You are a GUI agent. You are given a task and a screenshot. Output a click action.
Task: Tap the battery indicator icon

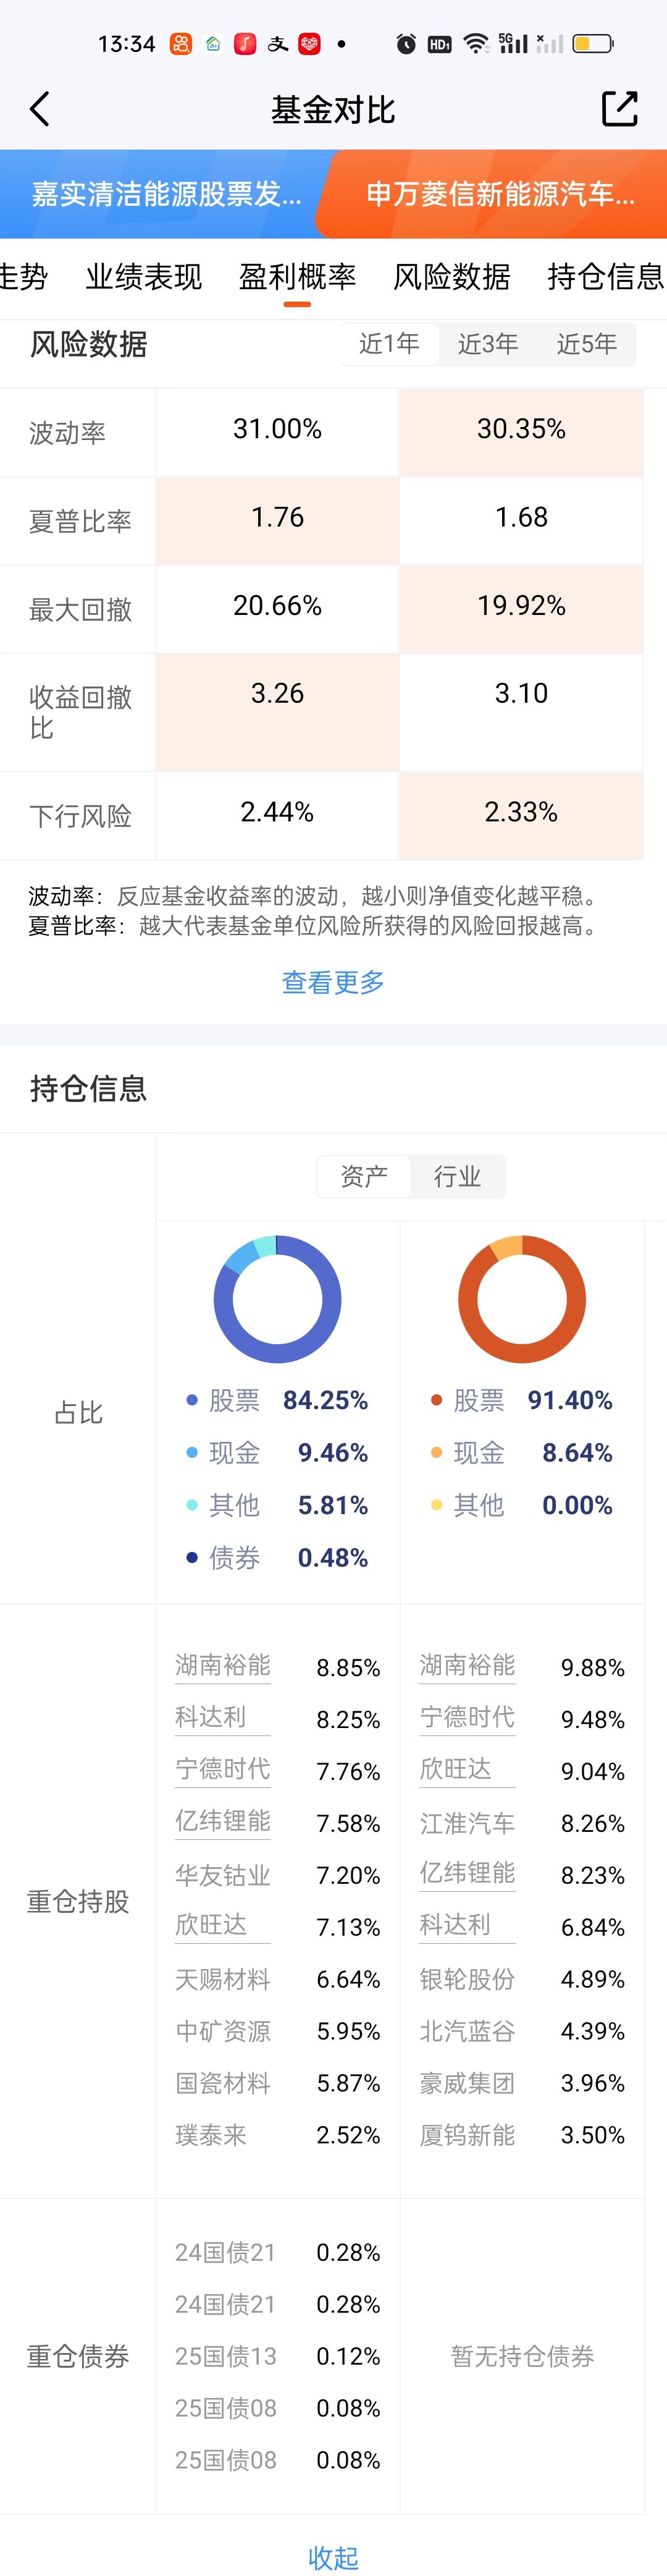point(593,44)
